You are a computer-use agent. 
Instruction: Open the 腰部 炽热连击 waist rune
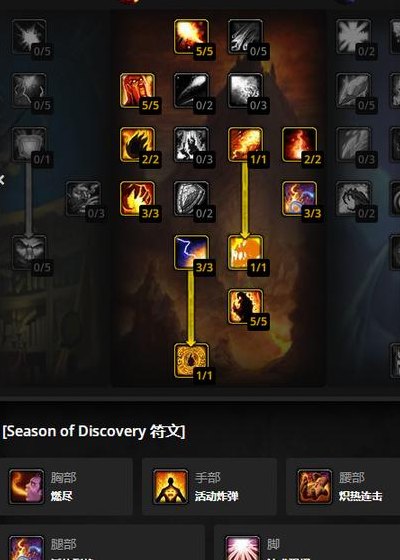click(x=343, y=487)
